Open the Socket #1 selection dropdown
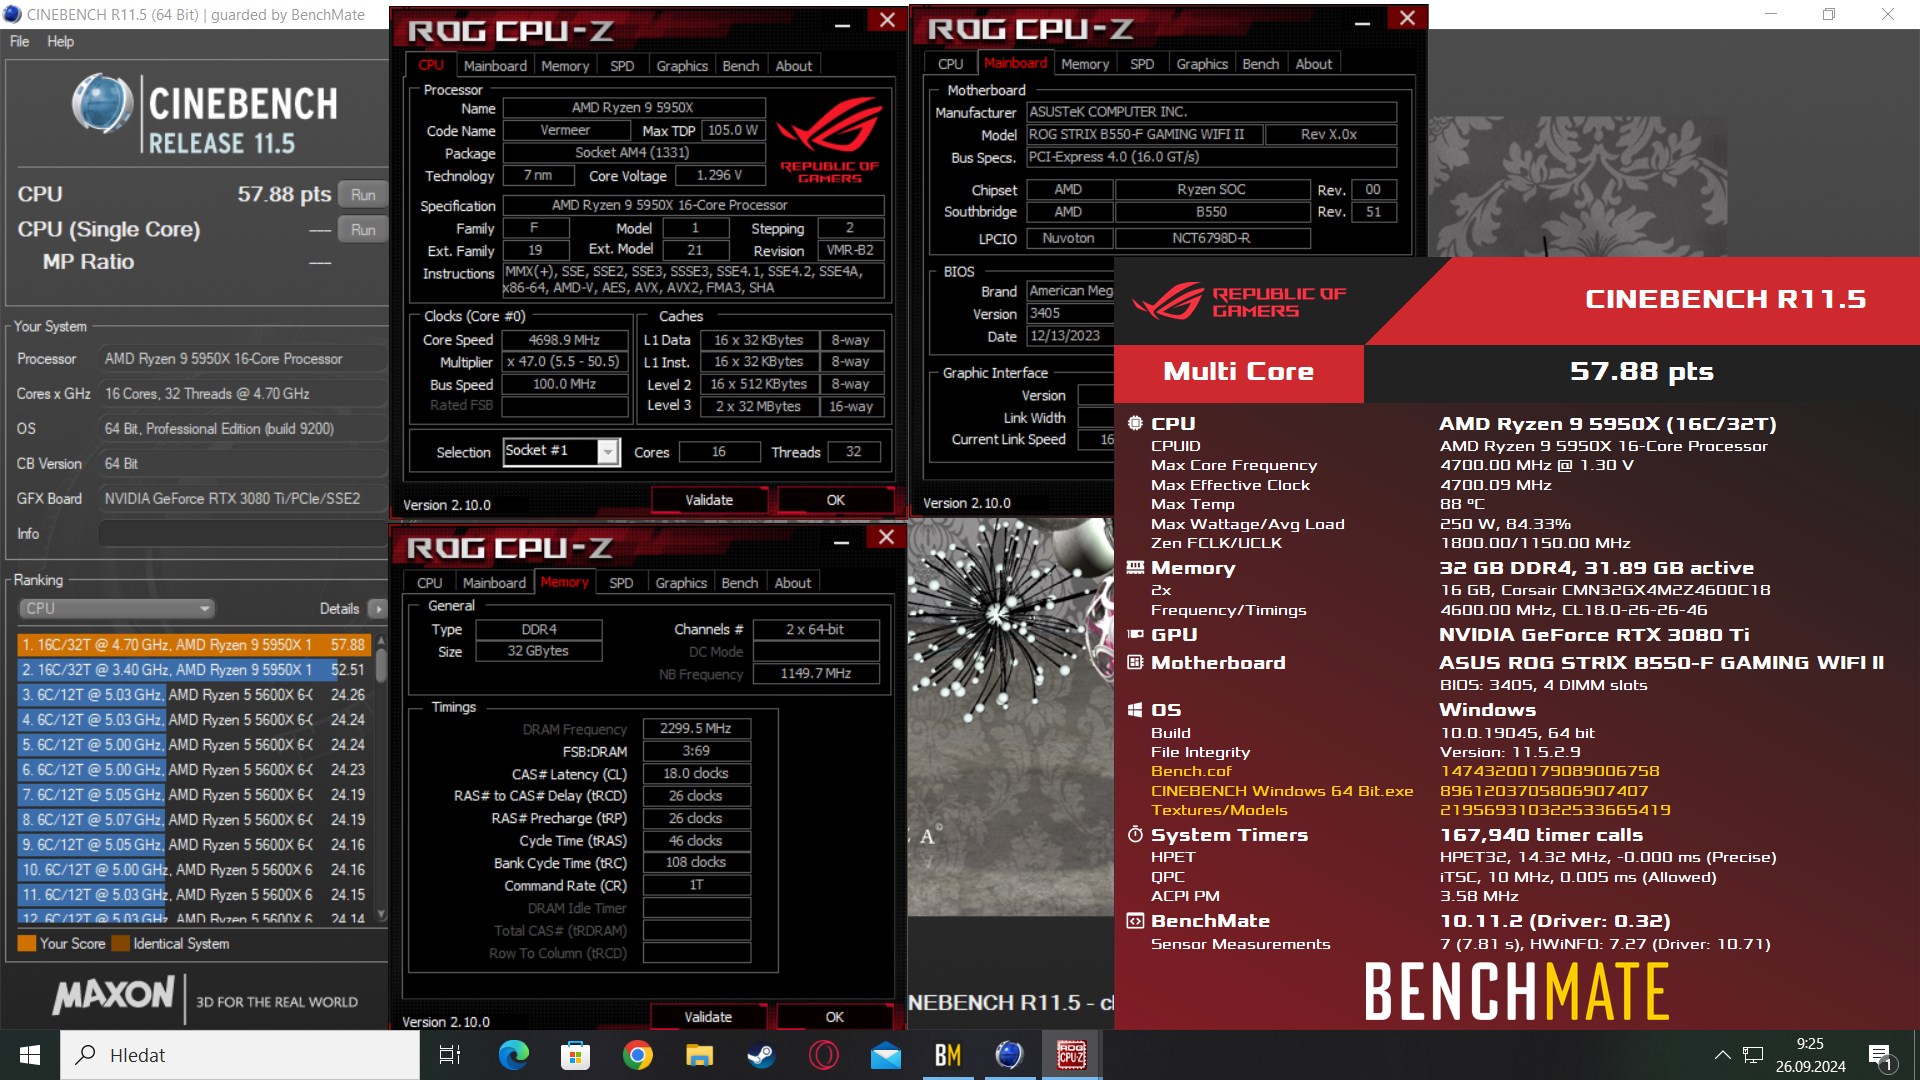1920x1080 pixels. pos(607,452)
